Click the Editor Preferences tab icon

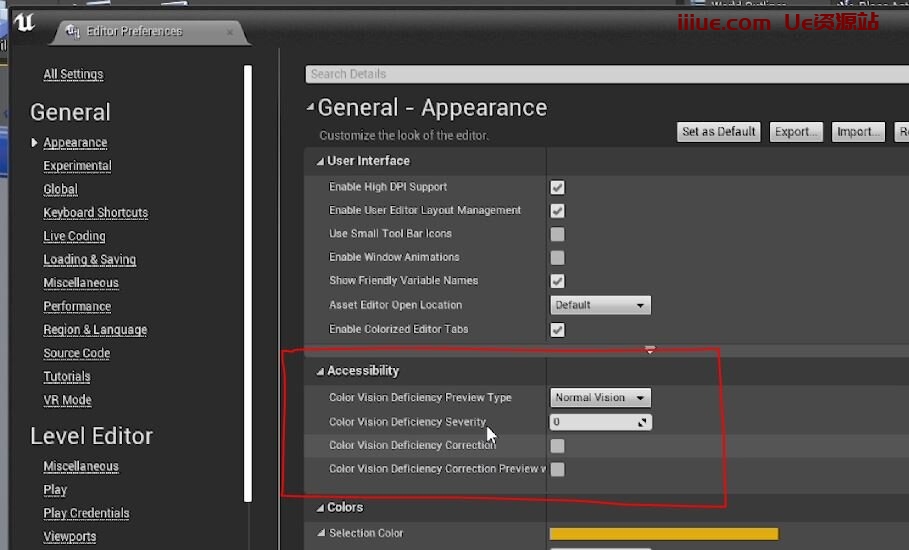[72, 31]
